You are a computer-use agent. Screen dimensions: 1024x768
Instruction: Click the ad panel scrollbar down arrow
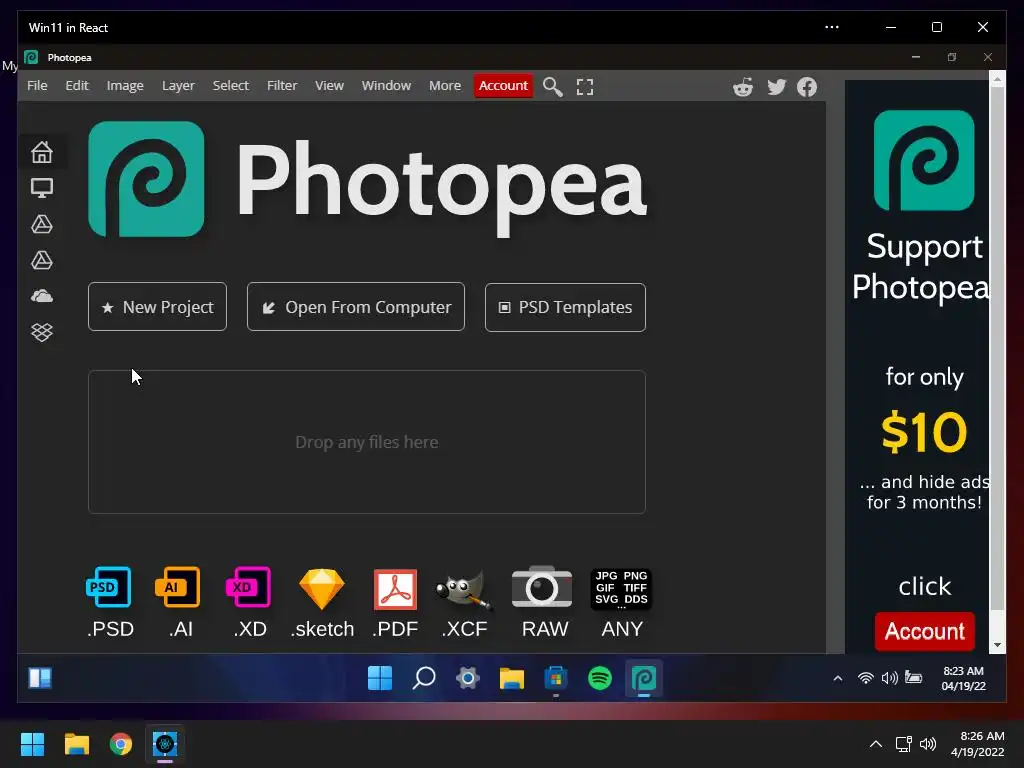[x=997, y=645]
